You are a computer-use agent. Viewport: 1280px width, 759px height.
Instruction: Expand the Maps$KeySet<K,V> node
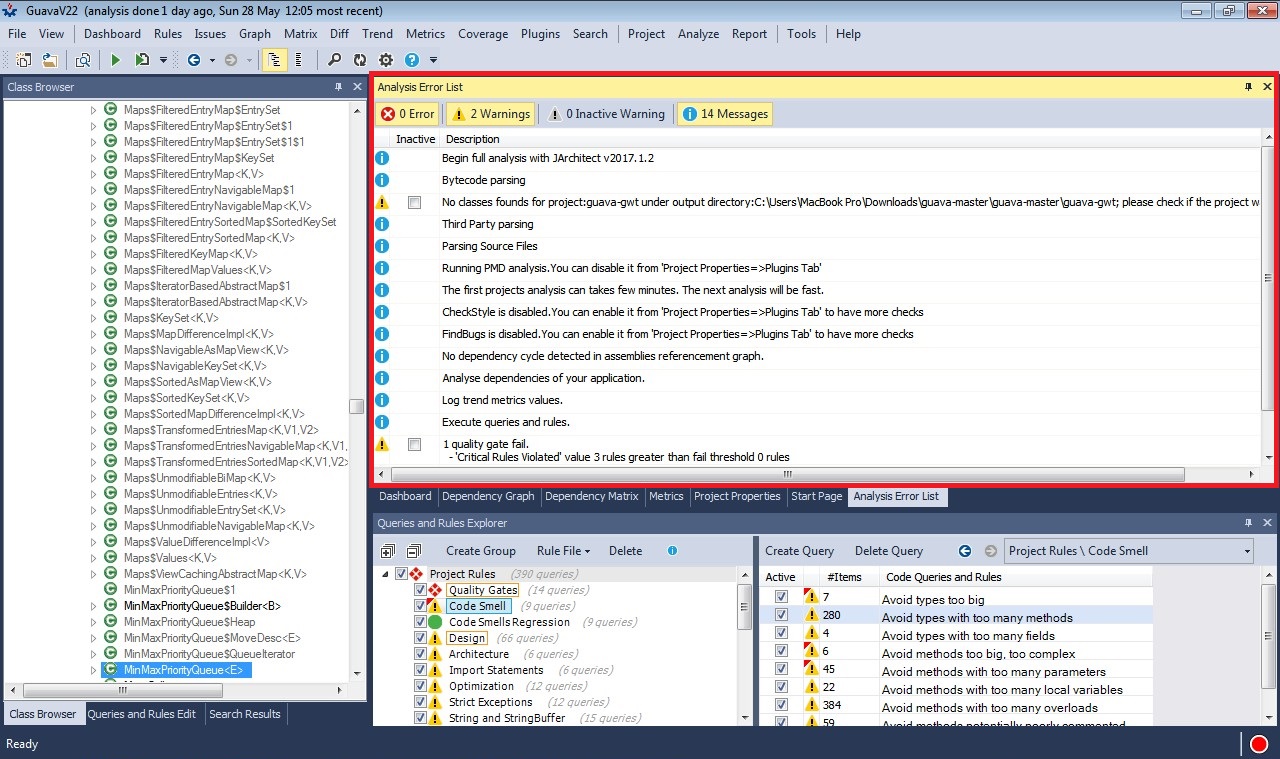coord(94,318)
